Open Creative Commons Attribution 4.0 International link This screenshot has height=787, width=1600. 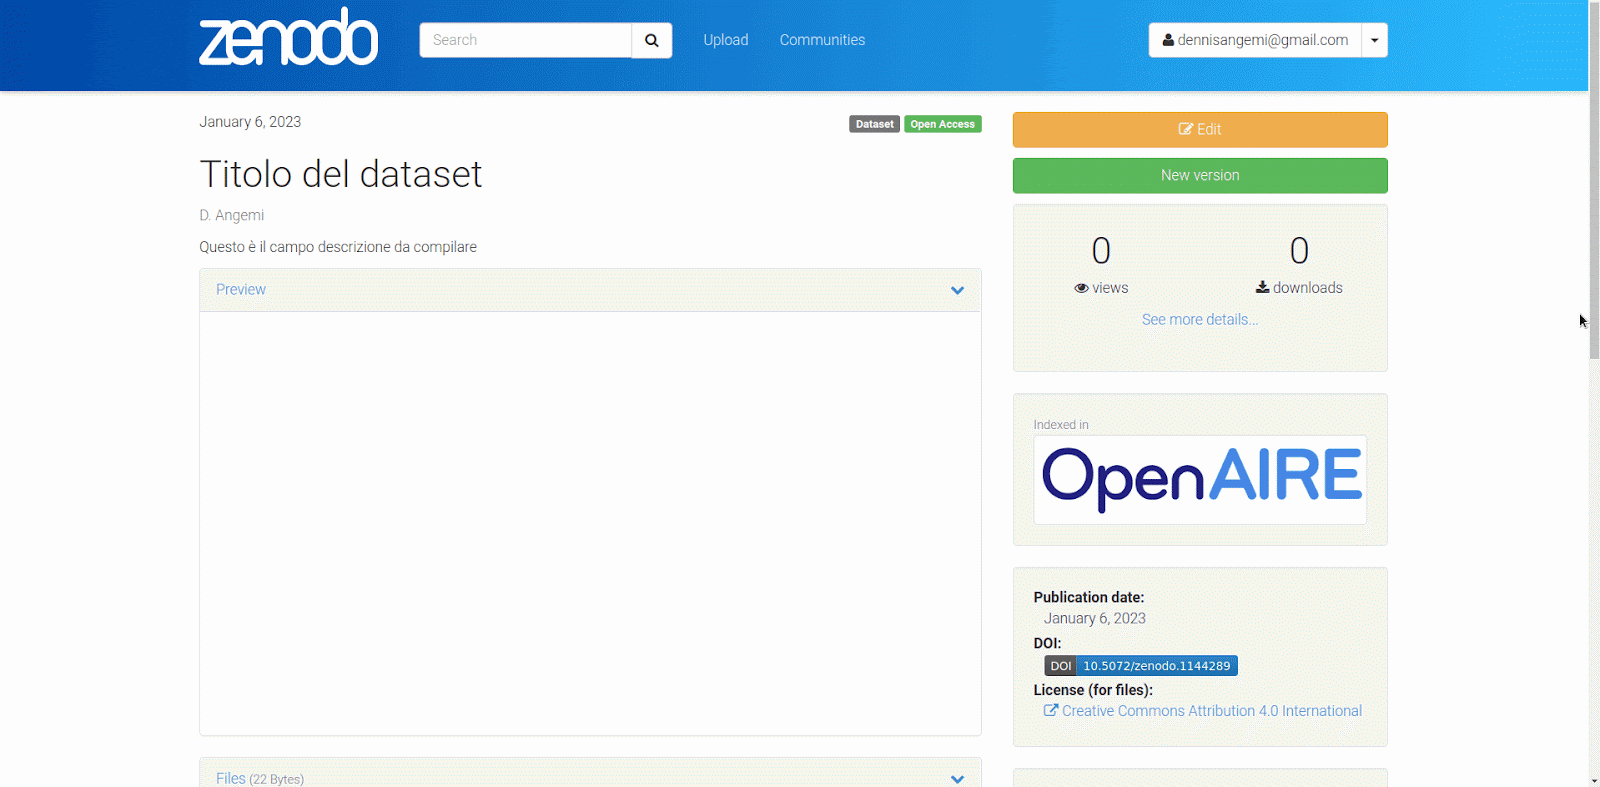tap(1212, 711)
